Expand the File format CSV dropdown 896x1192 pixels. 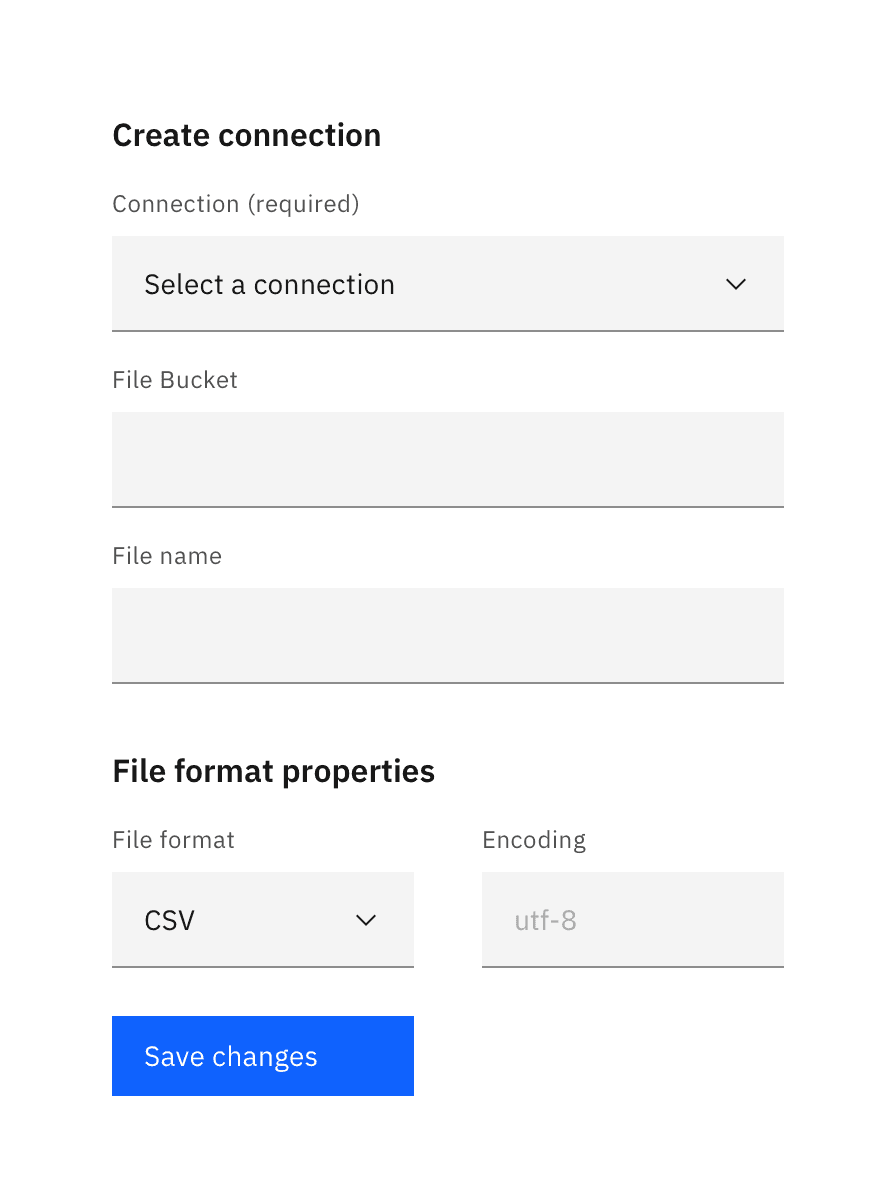pos(262,920)
